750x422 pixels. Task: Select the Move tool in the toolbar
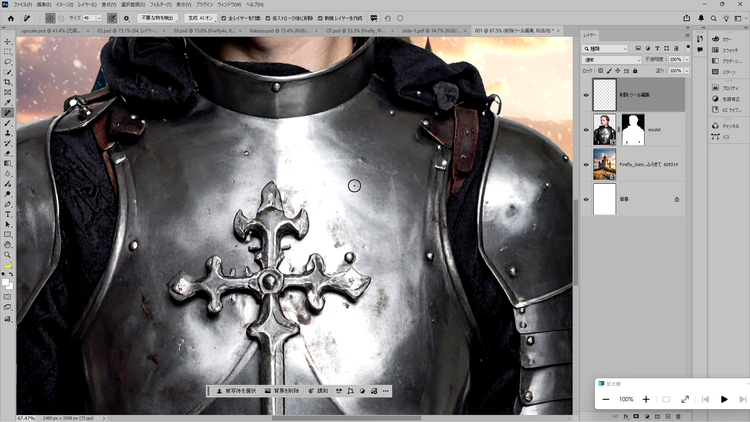coord(8,41)
